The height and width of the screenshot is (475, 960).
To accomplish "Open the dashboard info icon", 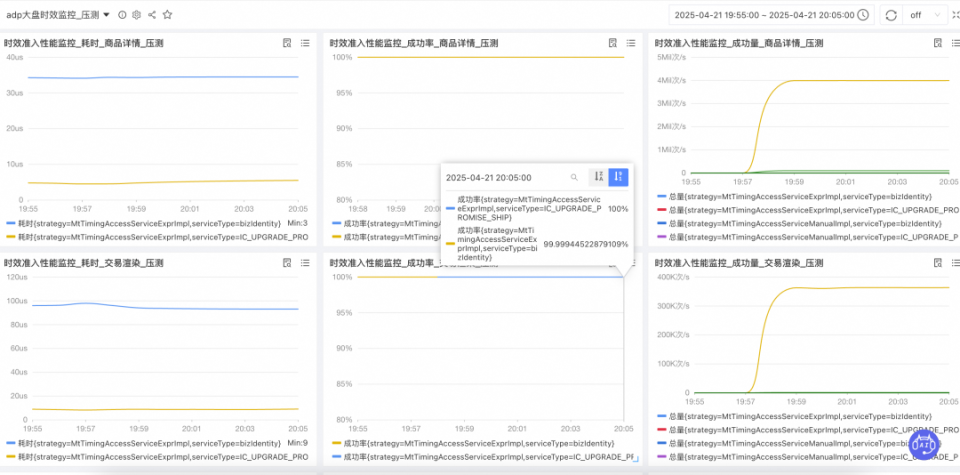I will 122,15.
